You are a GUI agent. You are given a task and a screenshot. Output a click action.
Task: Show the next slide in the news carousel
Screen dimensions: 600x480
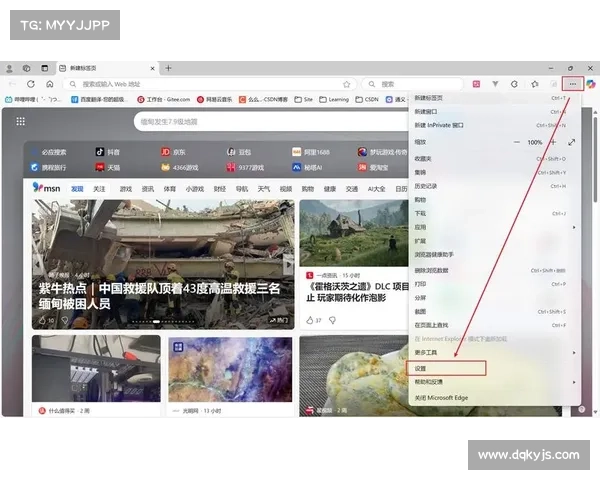[289, 264]
